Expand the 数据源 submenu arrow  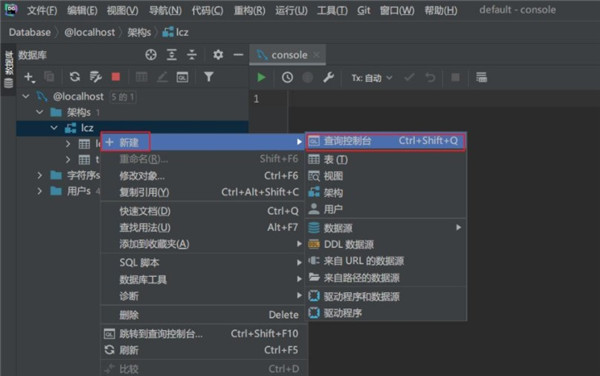pos(458,228)
